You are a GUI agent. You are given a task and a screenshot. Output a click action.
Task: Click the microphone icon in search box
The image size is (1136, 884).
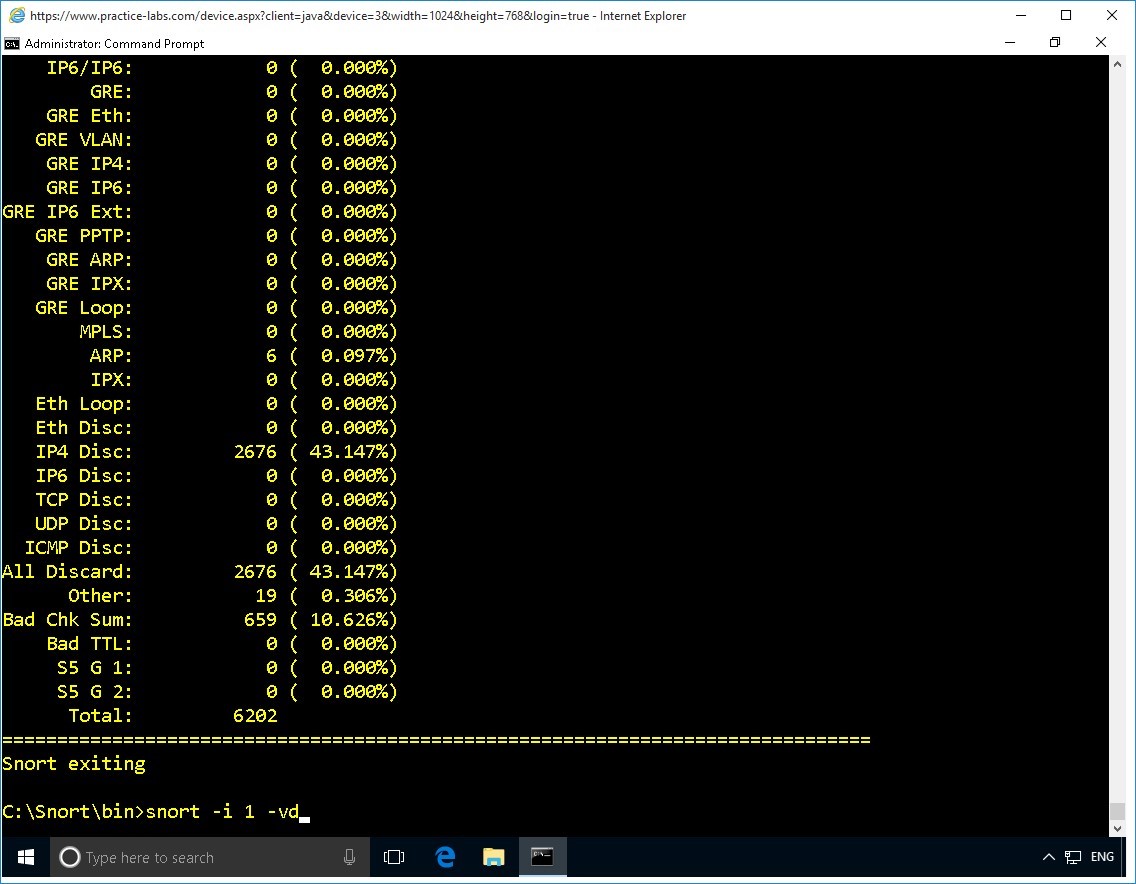[x=350, y=857]
